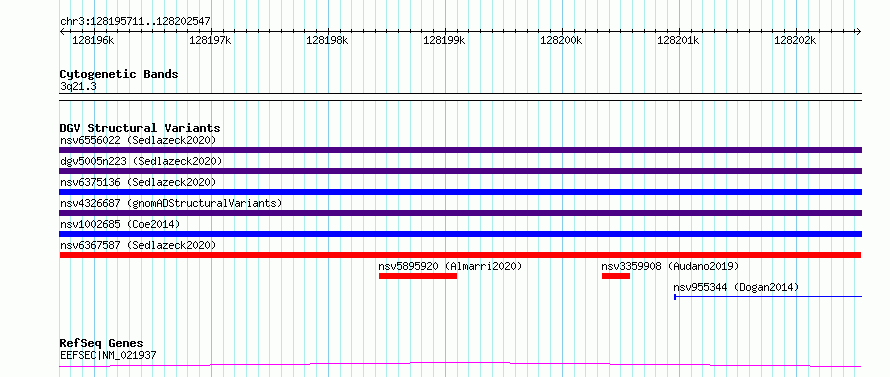Click the 128201k ruler tick label
890x377 pixels.
678,40
